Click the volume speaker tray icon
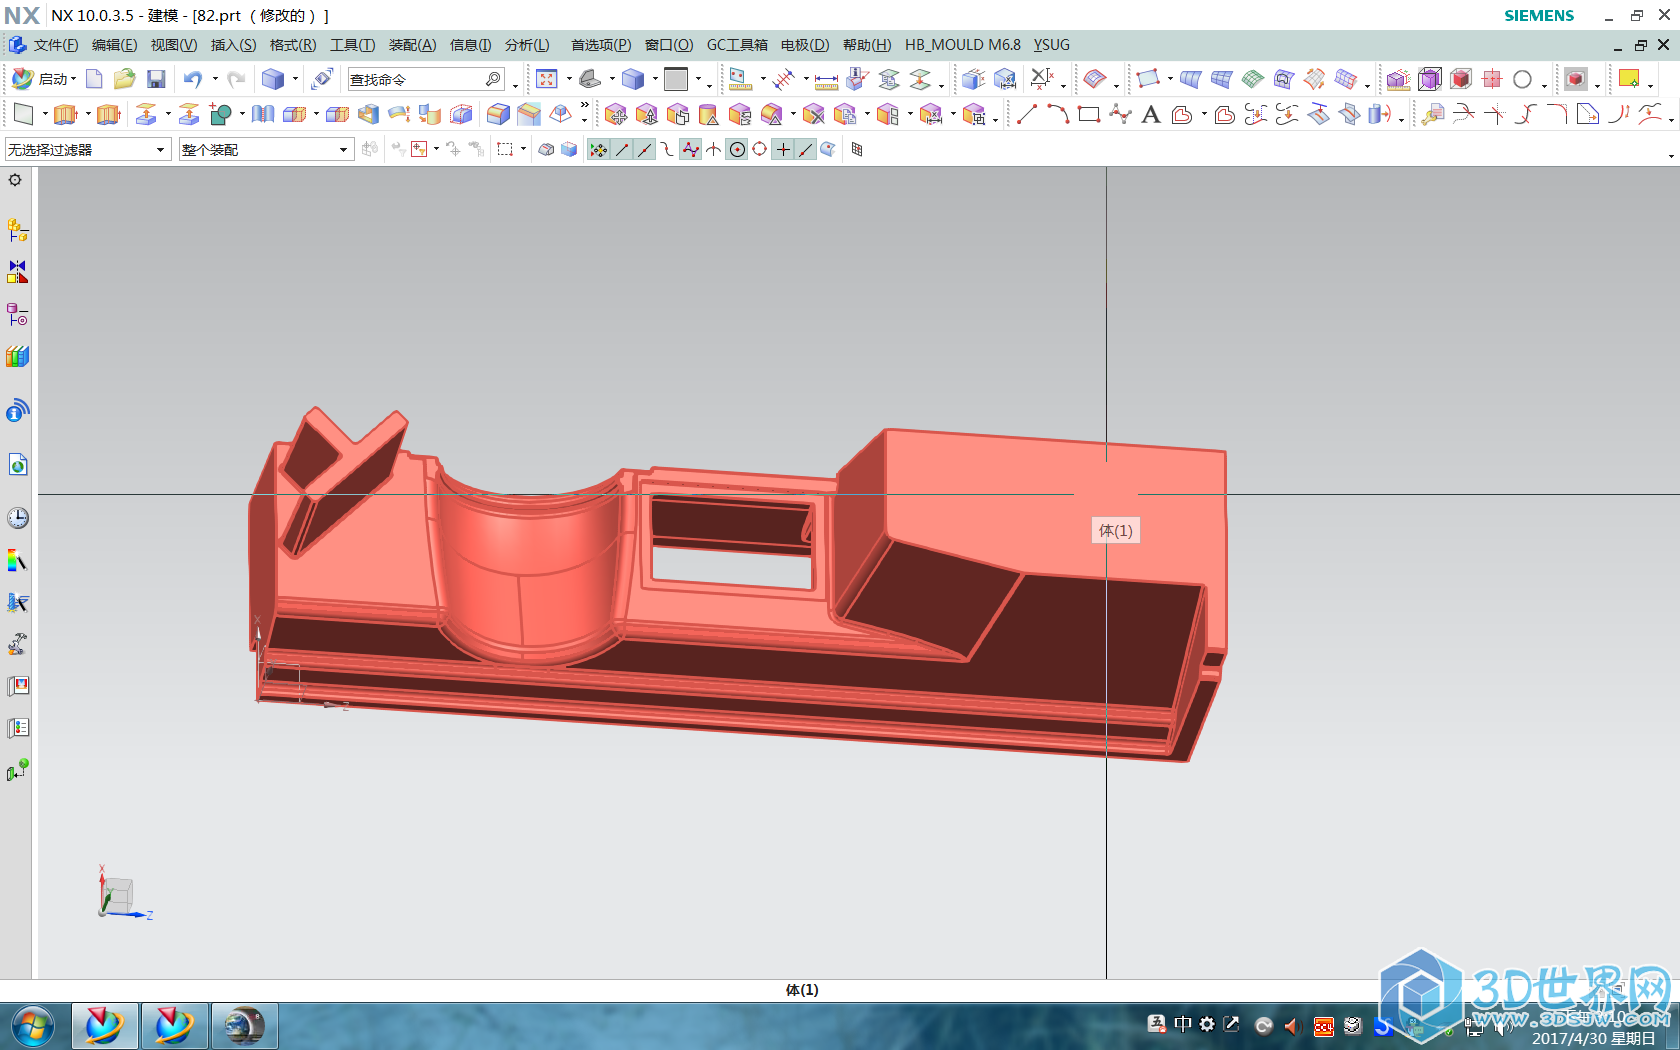 (x=1293, y=1026)
